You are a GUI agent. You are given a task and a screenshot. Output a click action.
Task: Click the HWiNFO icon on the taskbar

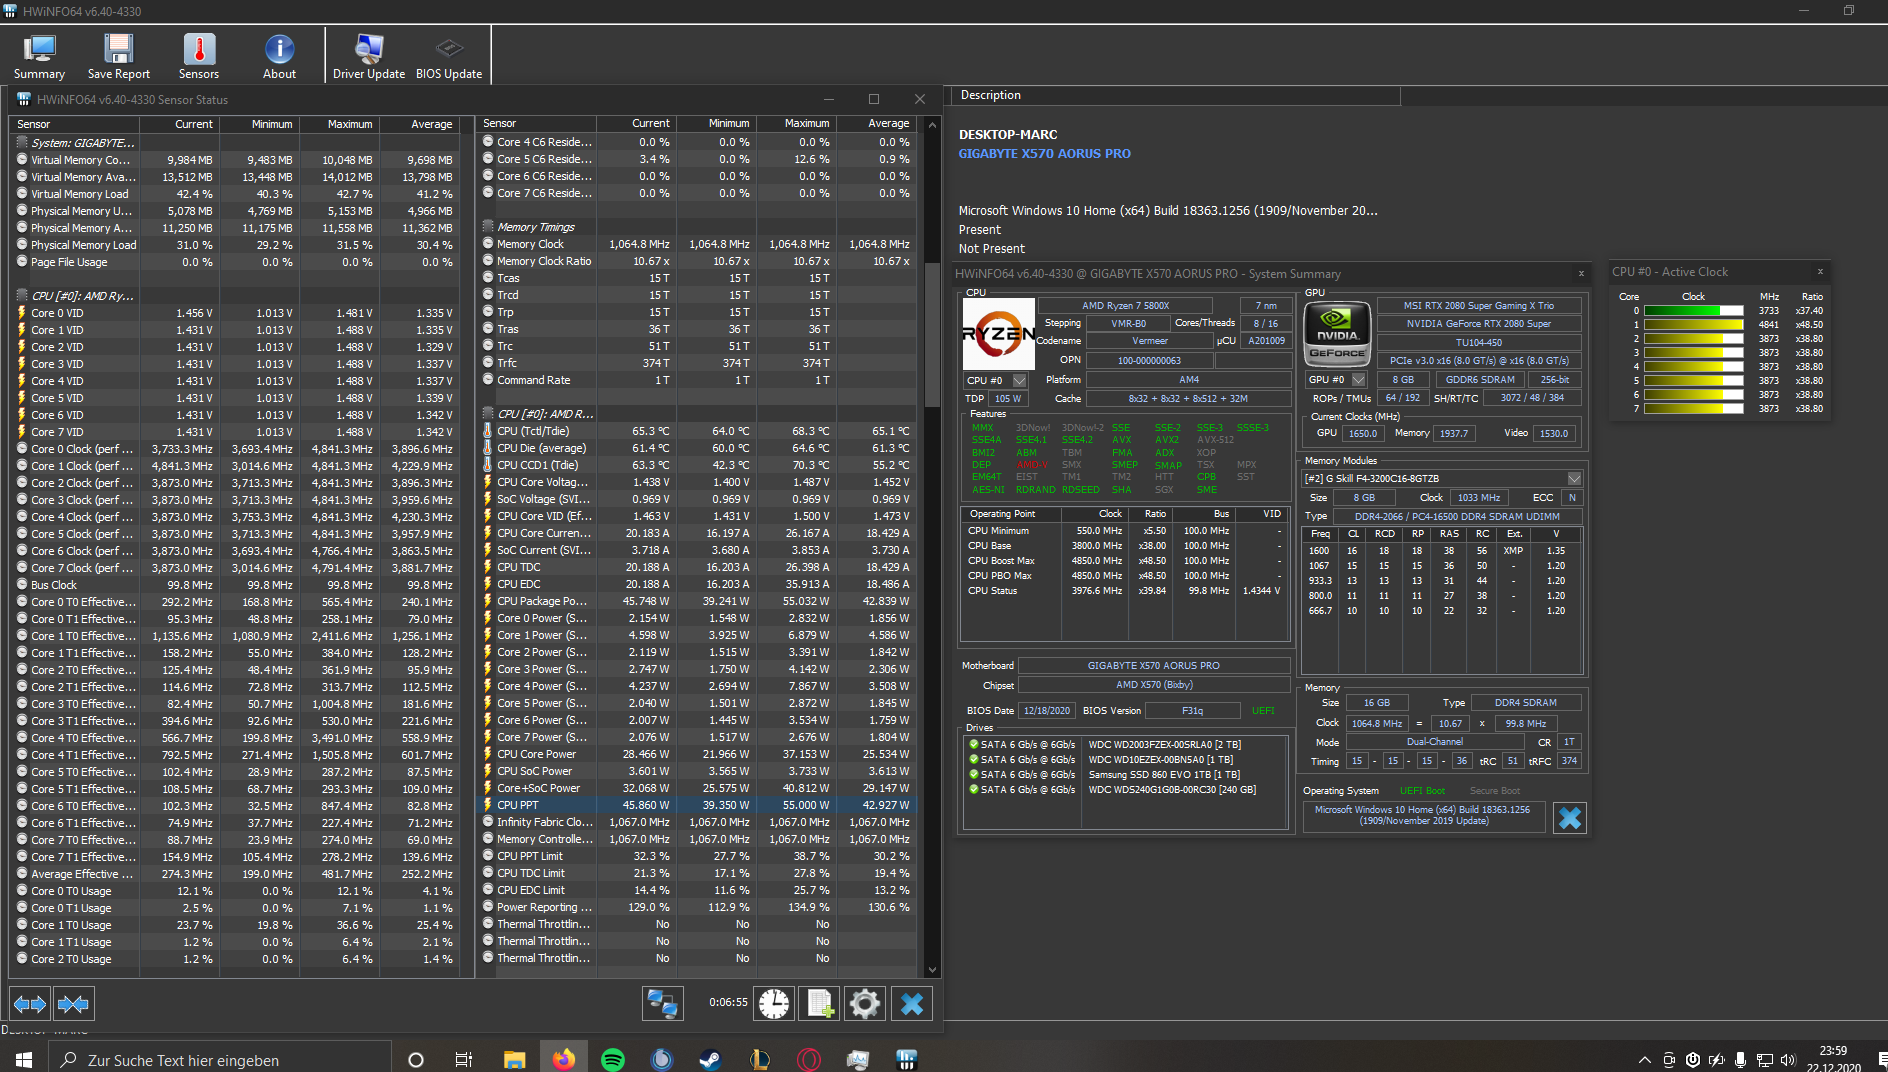907,1059
